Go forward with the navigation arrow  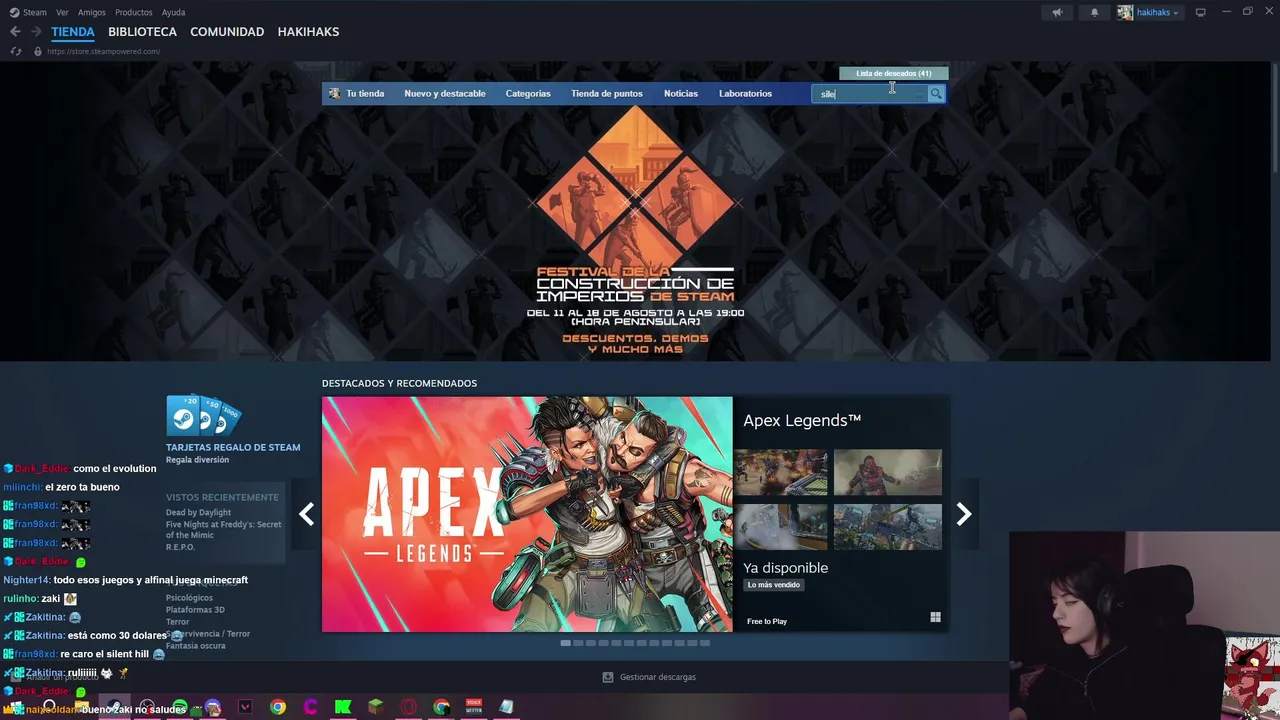[36, 32]
